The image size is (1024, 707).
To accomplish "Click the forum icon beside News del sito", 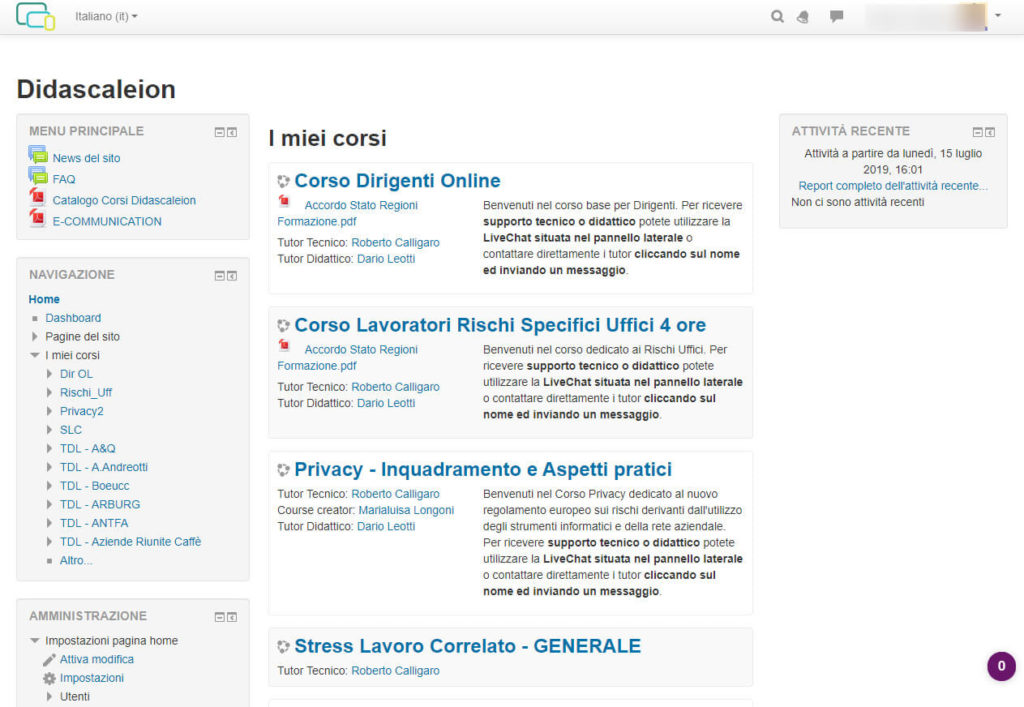I will [38, 156].
